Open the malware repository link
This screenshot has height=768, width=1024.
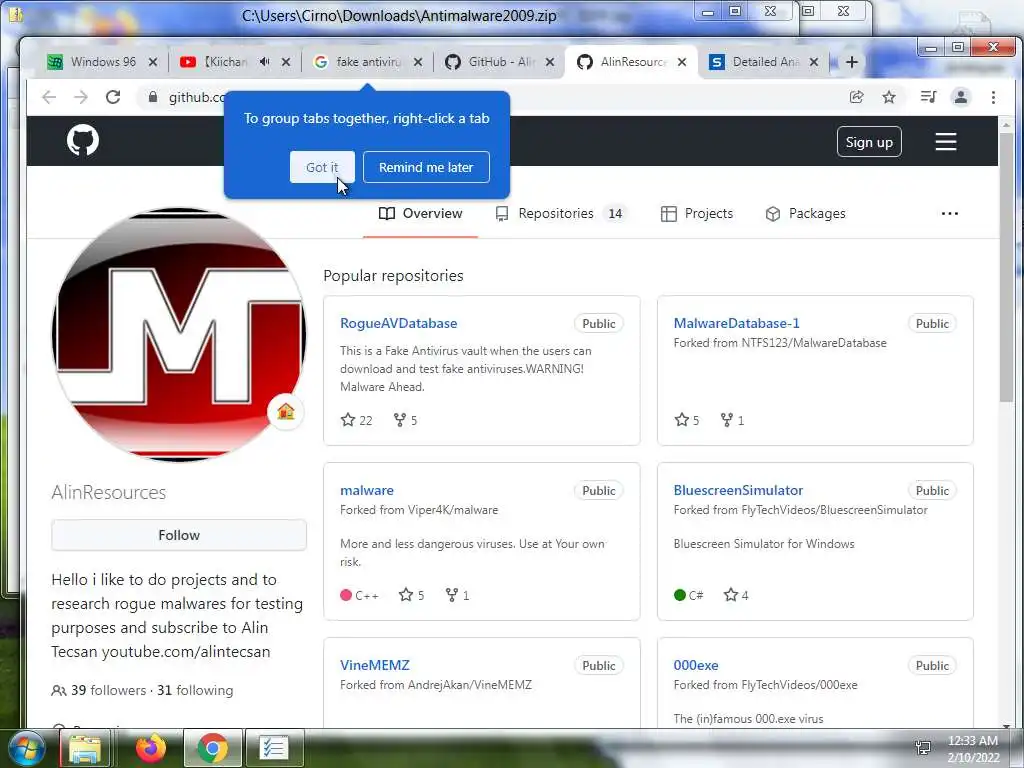coord(367,490)
